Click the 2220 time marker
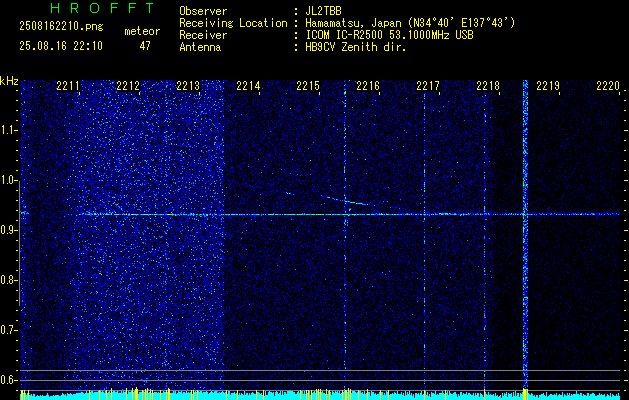629x400 pixels. [x=608, y=85]
